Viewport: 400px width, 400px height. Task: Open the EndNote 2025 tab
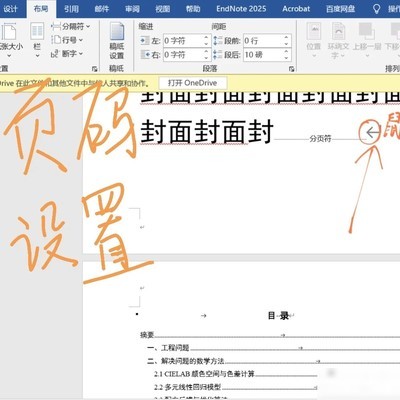tap(241, 9)
